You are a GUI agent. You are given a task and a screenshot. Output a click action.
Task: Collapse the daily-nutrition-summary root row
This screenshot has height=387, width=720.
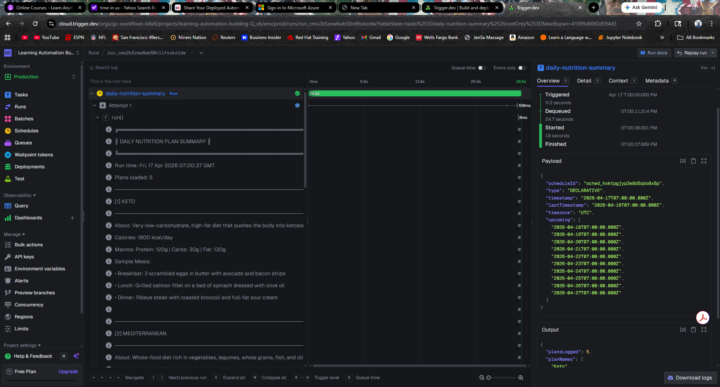[x=91, y=93]
